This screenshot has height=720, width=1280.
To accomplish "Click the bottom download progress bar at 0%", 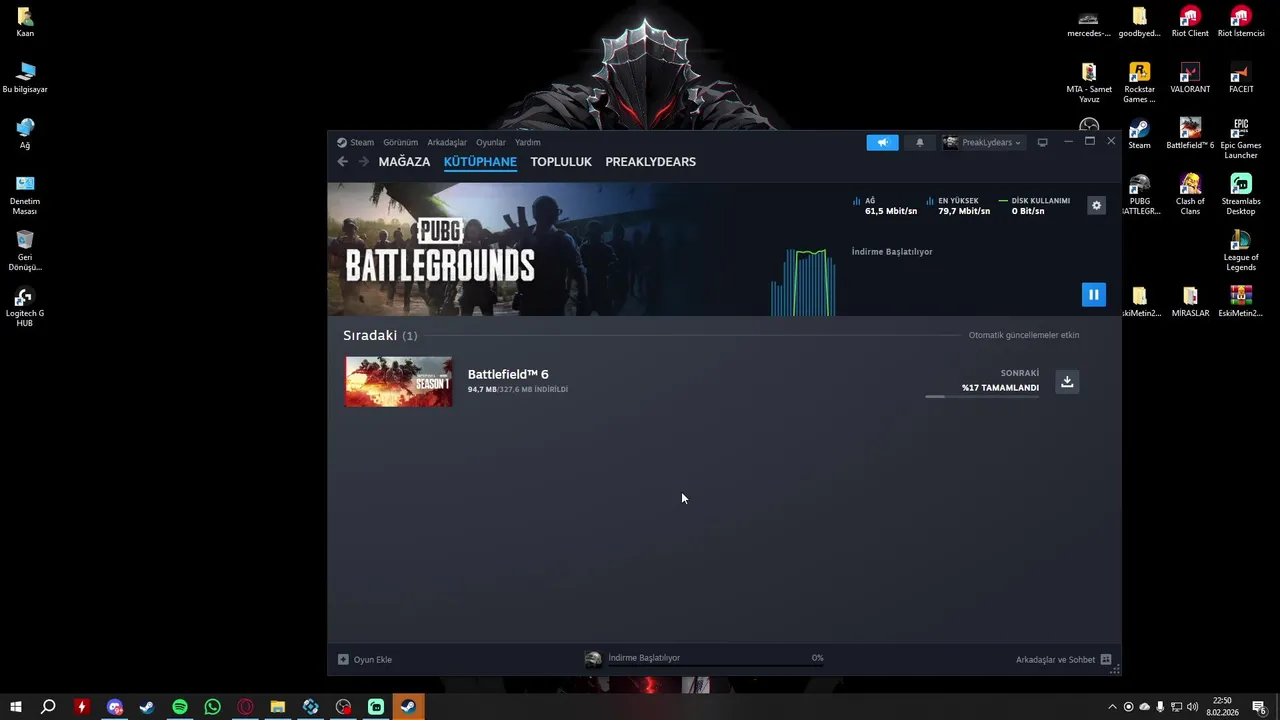I will [716, 666].
